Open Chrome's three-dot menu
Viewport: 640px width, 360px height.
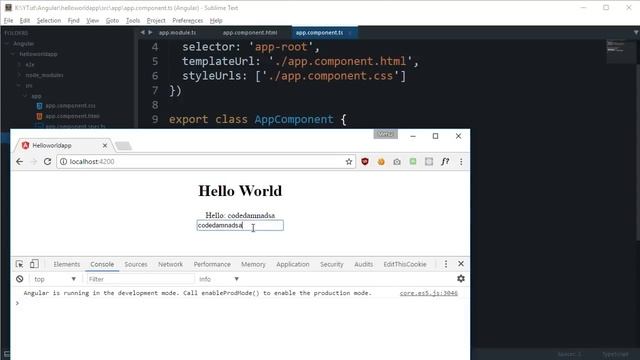click(x=461, y=162)
